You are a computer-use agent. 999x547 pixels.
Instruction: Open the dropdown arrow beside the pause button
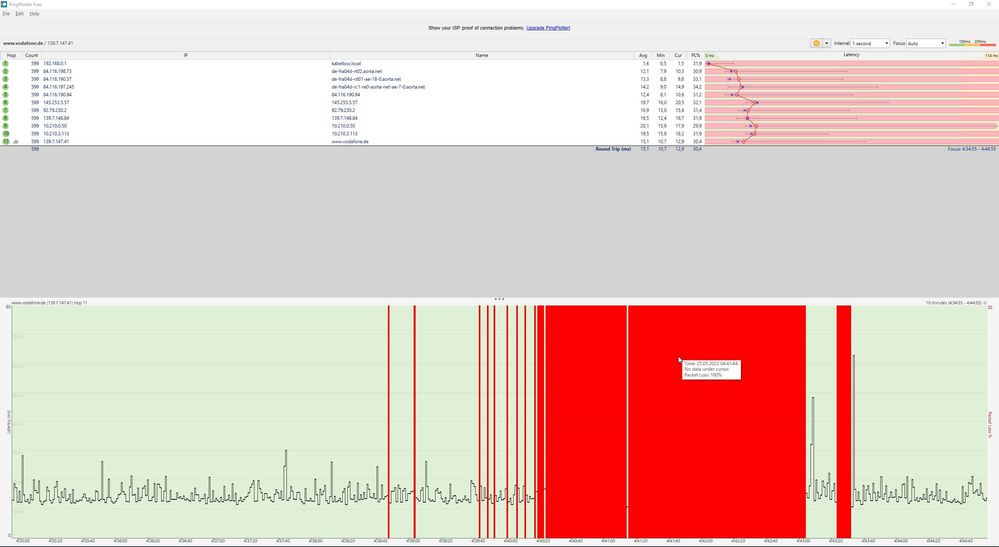point(827,43)
